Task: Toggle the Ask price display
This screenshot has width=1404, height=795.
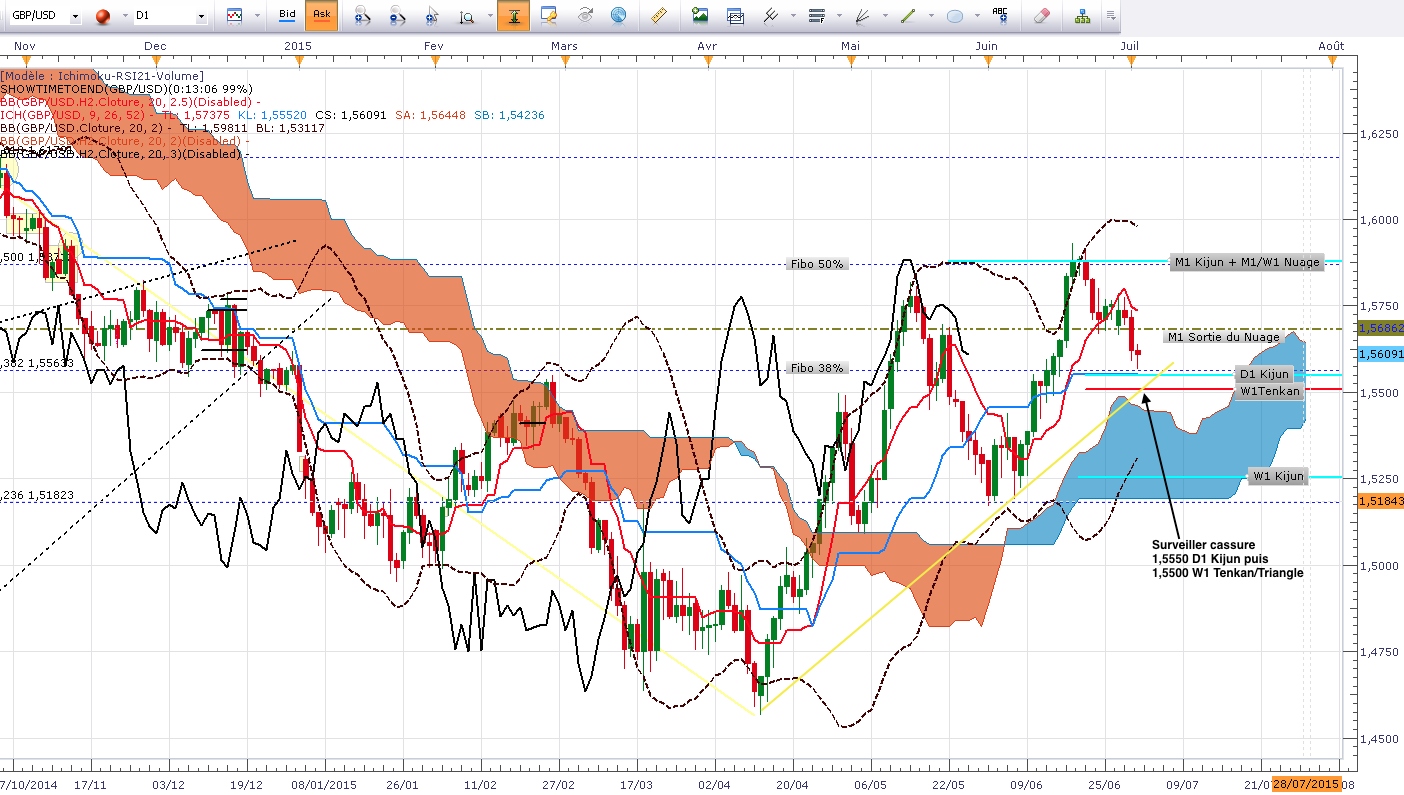Action: tap(321, 15)
